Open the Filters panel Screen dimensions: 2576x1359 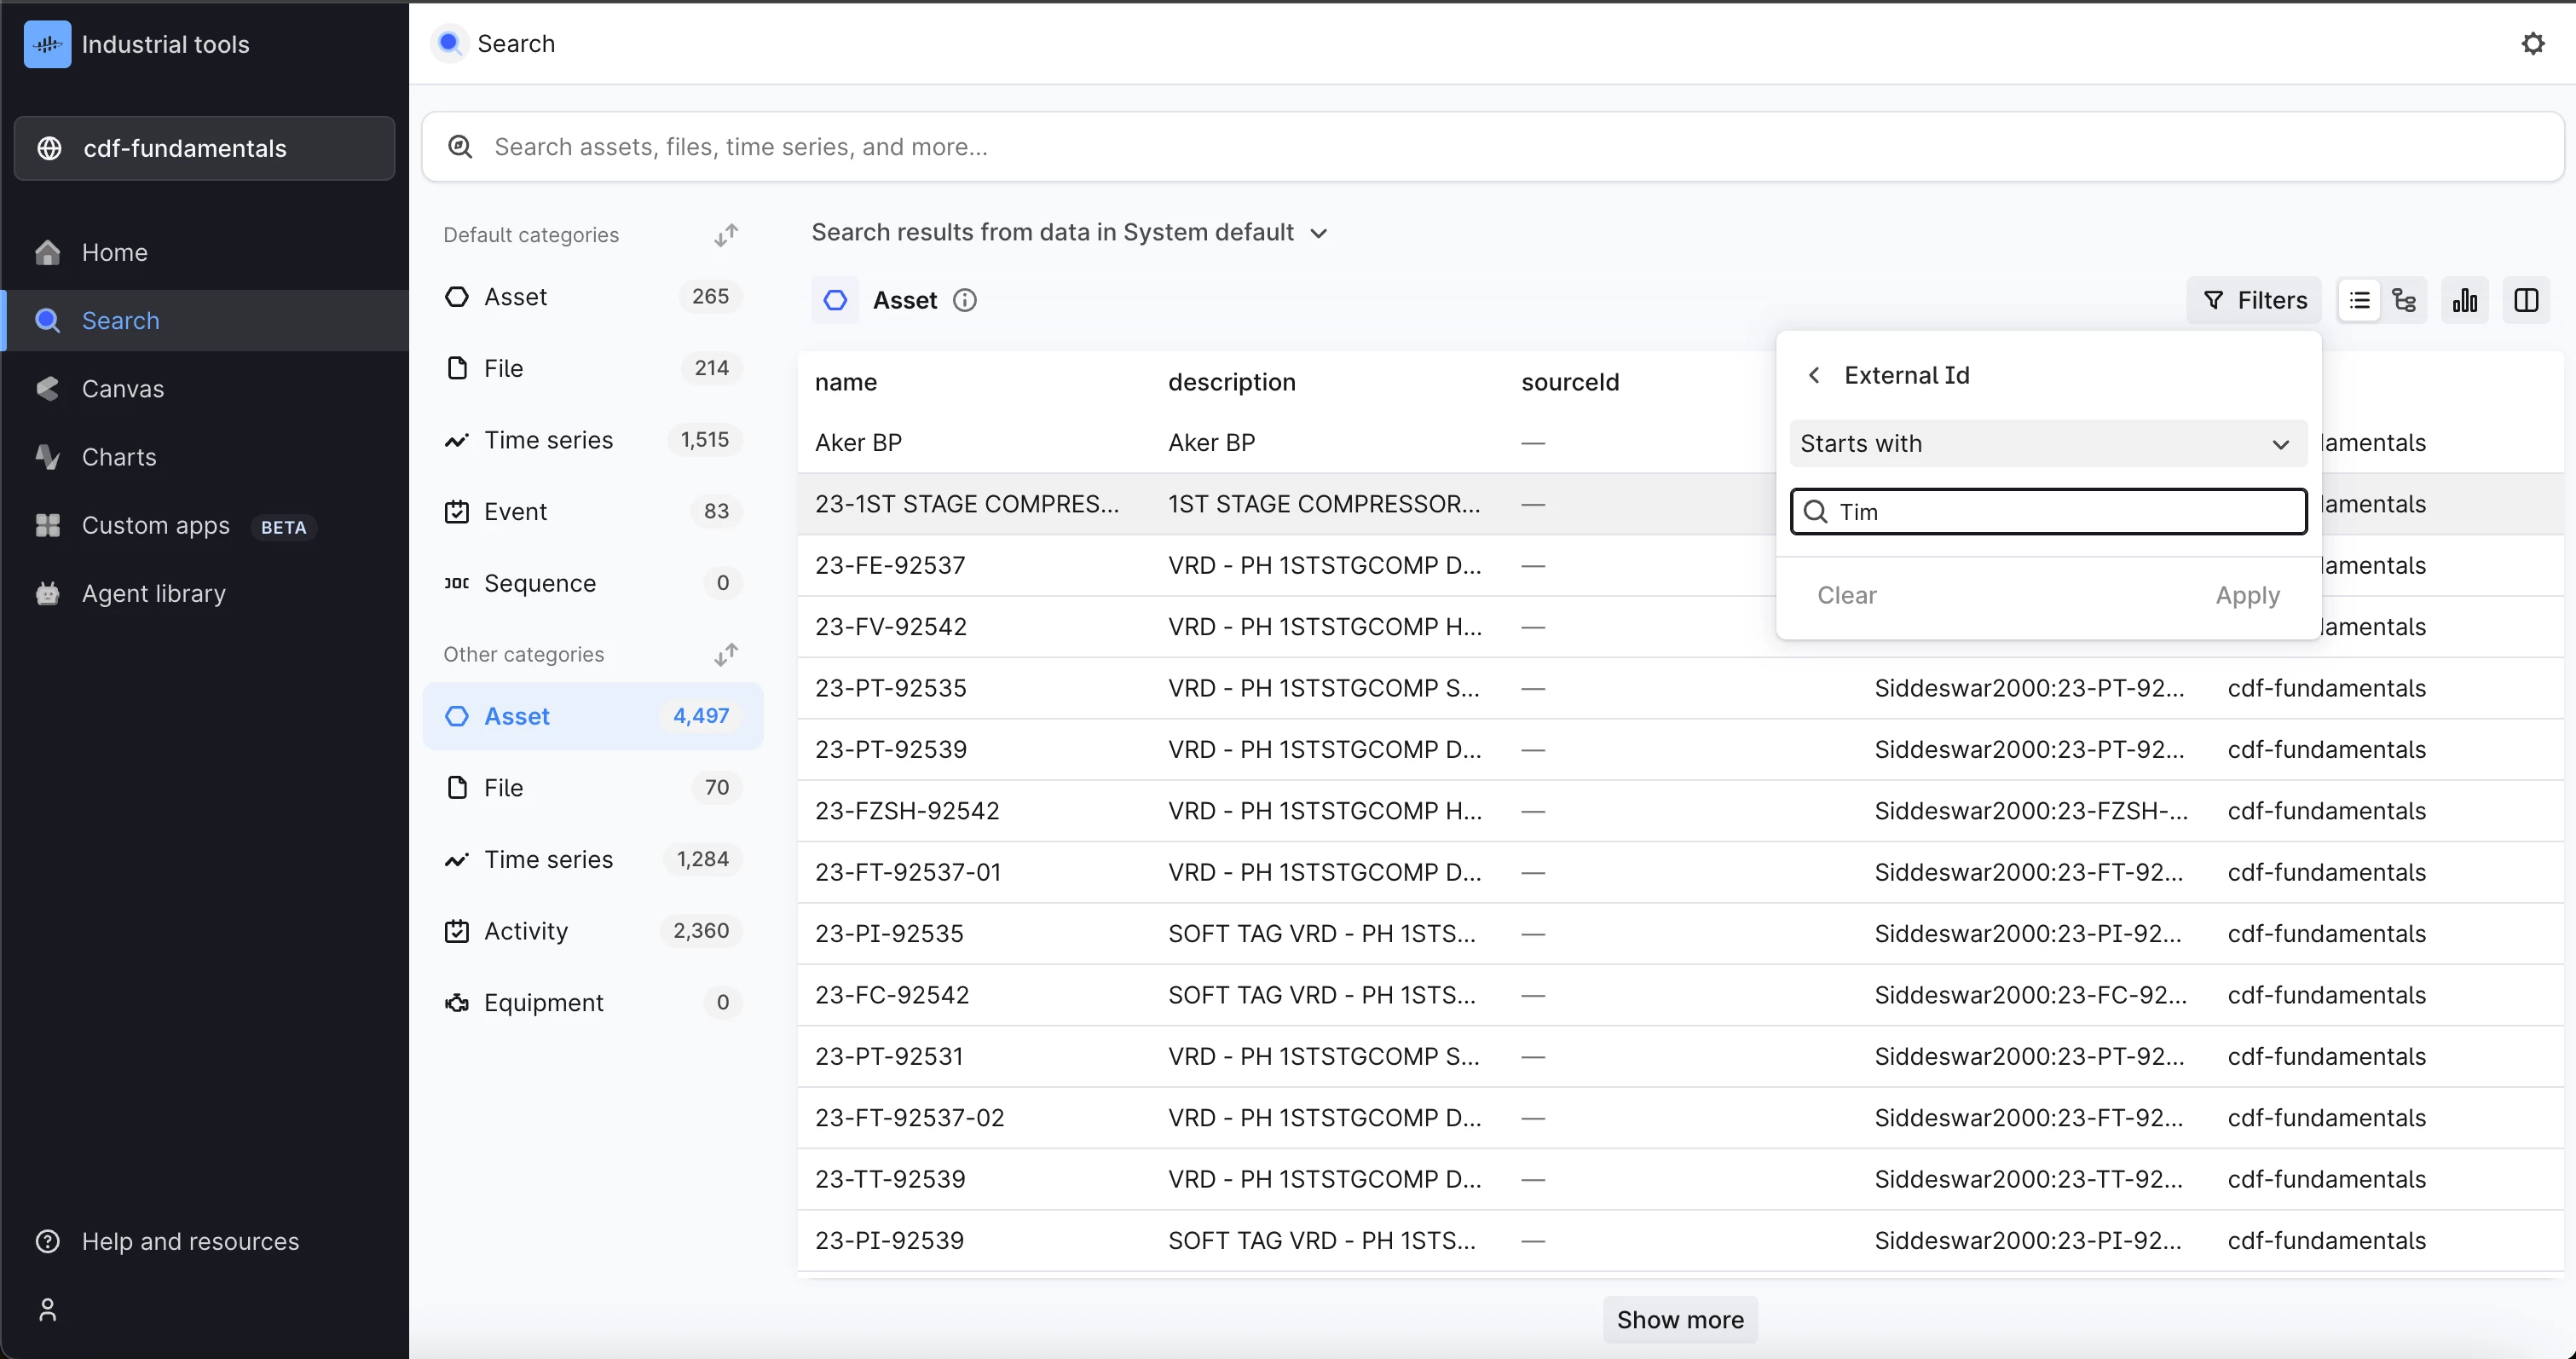point(2254,300)
